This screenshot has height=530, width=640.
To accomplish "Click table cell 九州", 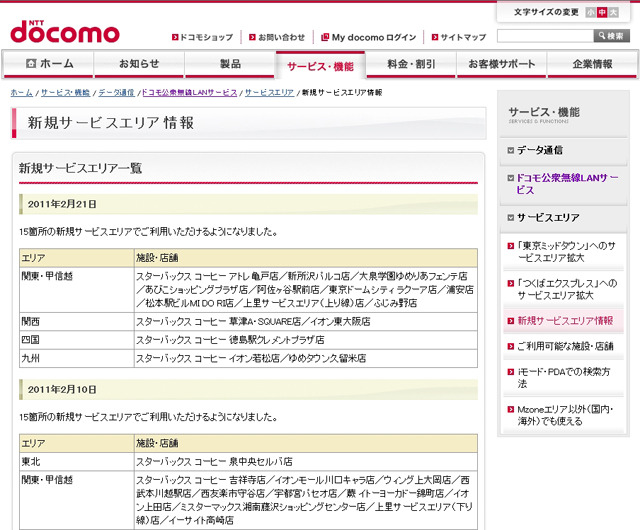I will [77, 359].
